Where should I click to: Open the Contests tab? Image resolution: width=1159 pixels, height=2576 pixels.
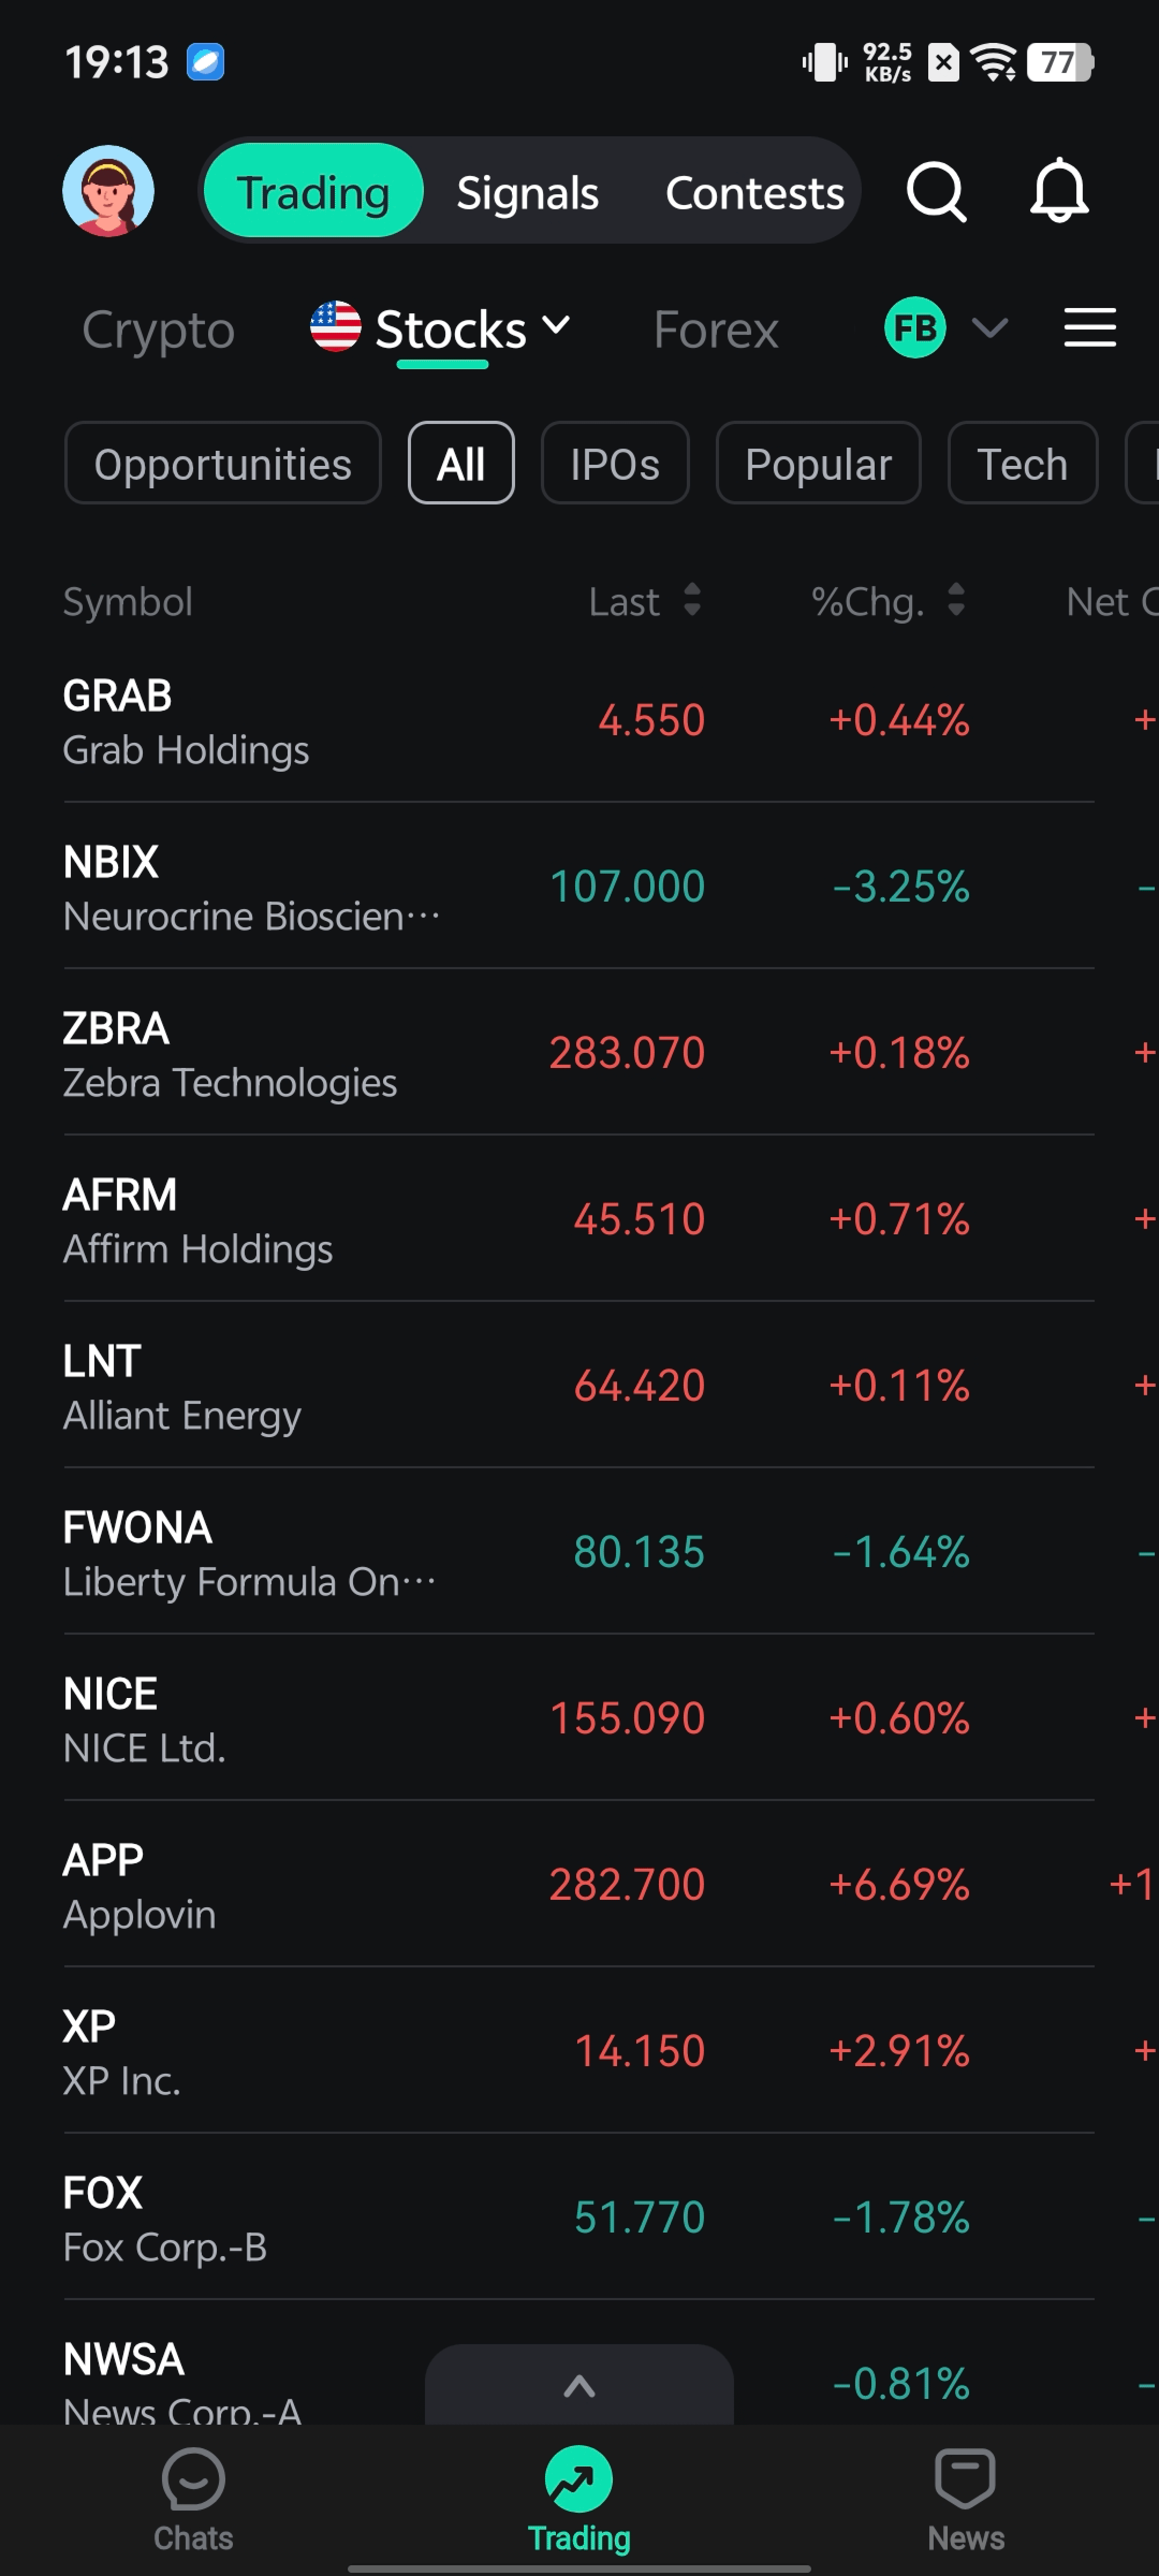pos(754,193)
